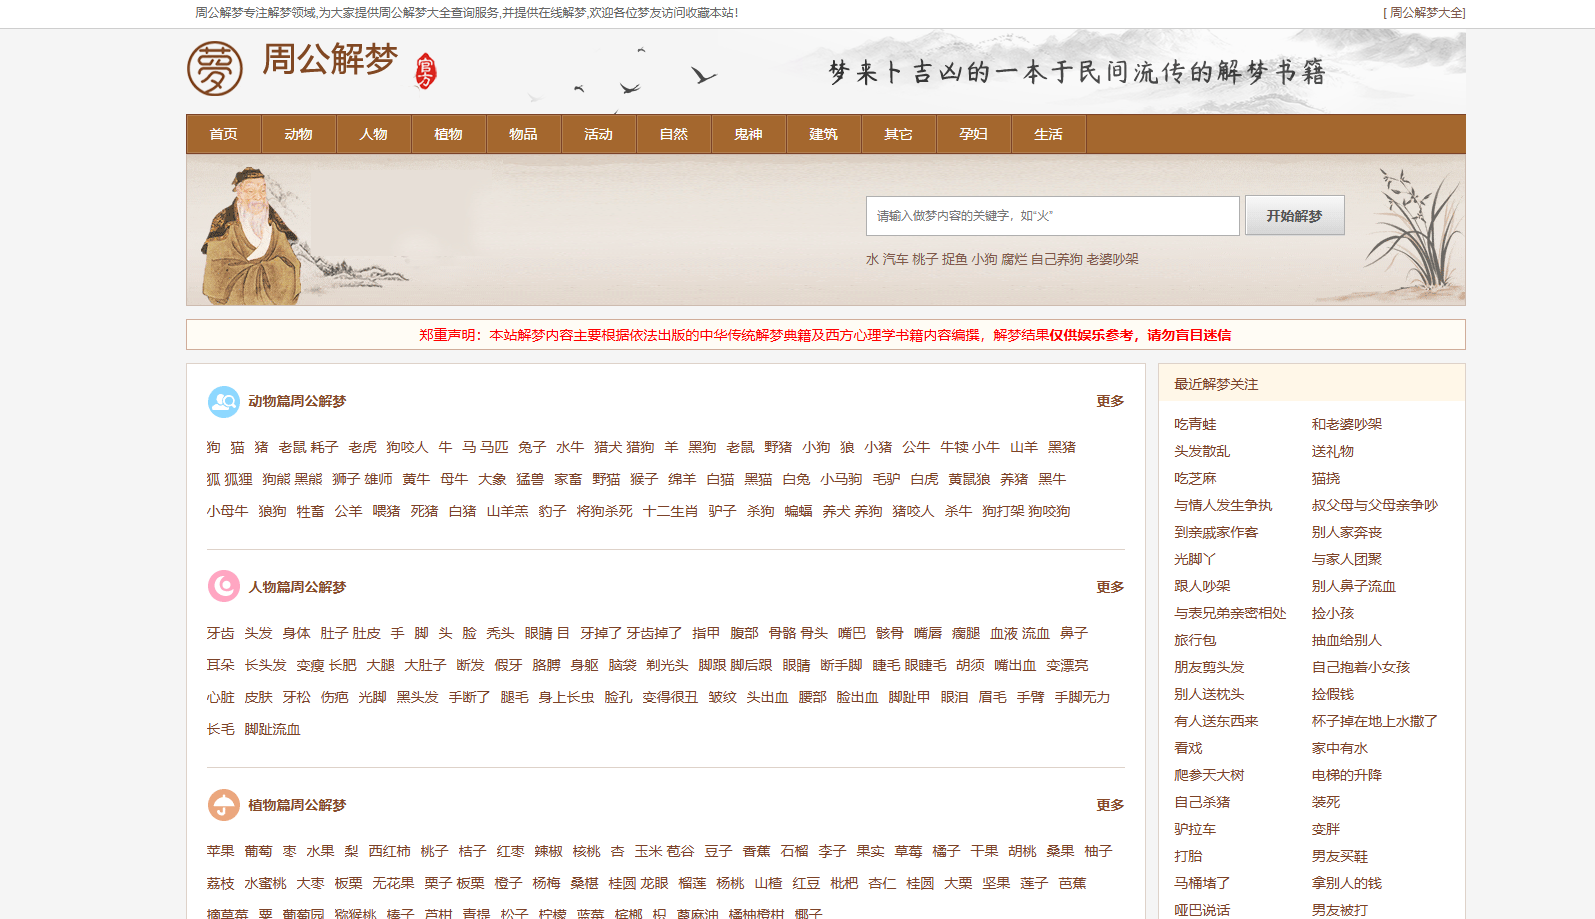This screenshot has height=919, width=1595.
Task: Click the 蝙蝠 animal link
Action: coord(799,511)
